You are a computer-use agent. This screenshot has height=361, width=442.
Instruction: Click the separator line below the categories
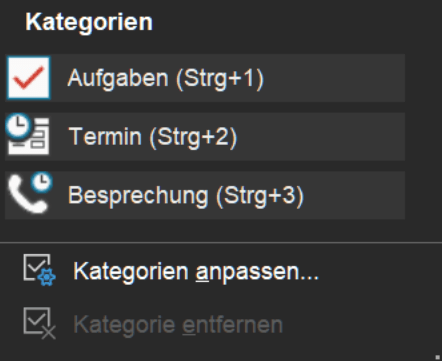[x=221, y=243]
